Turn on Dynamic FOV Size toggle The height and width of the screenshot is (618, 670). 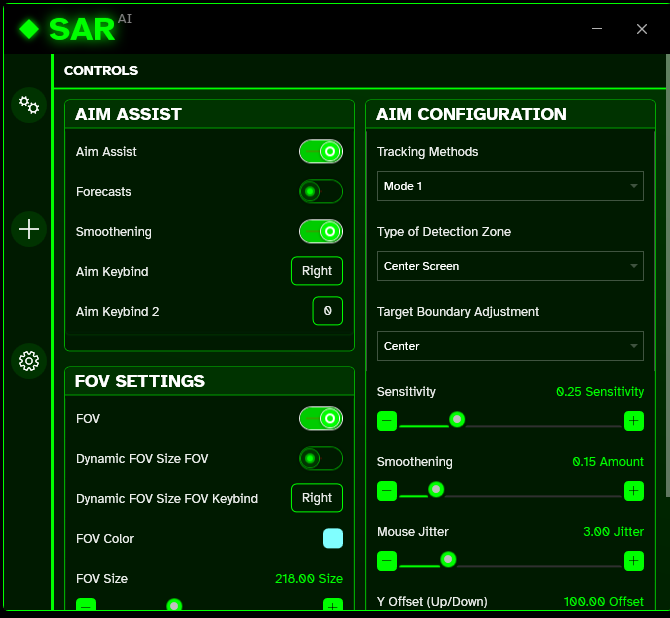321,459
